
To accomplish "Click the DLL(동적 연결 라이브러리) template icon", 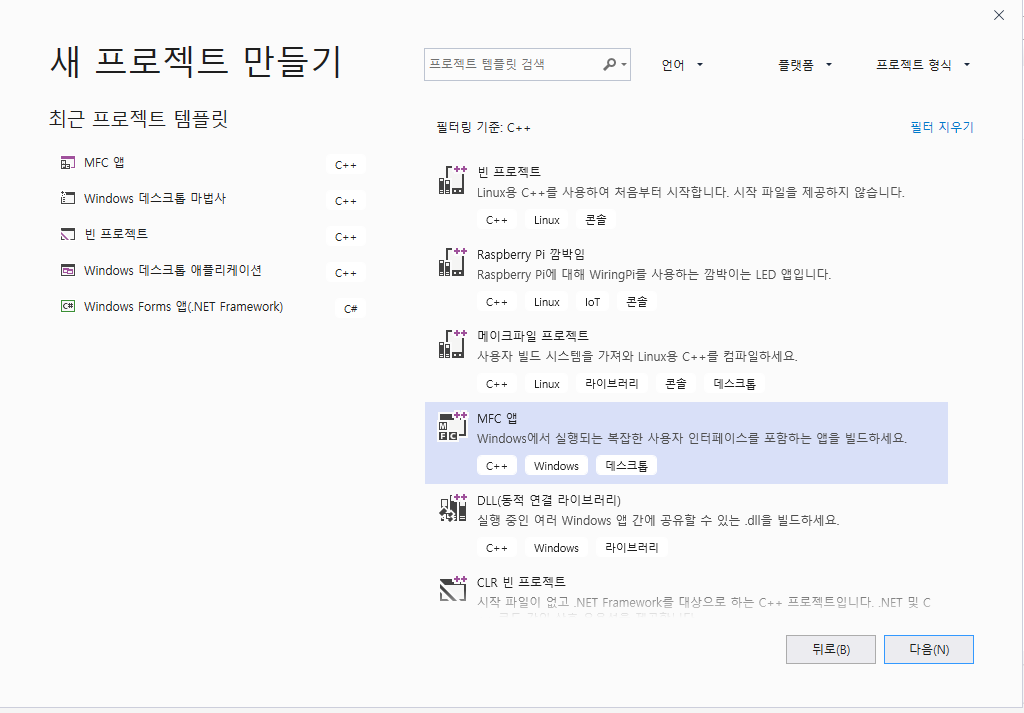I will [x=453, y=508].
